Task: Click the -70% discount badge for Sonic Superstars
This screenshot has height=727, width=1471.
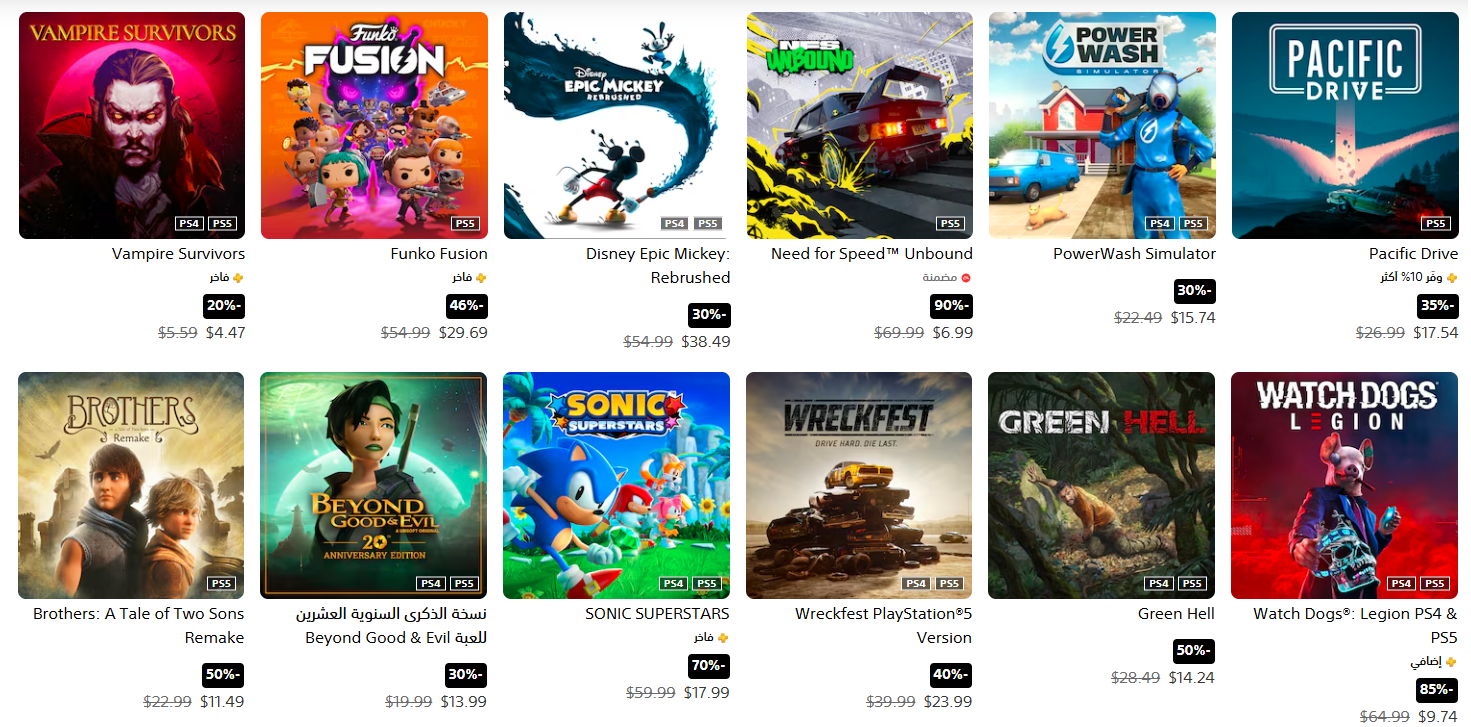Action: tap(709, 666)
